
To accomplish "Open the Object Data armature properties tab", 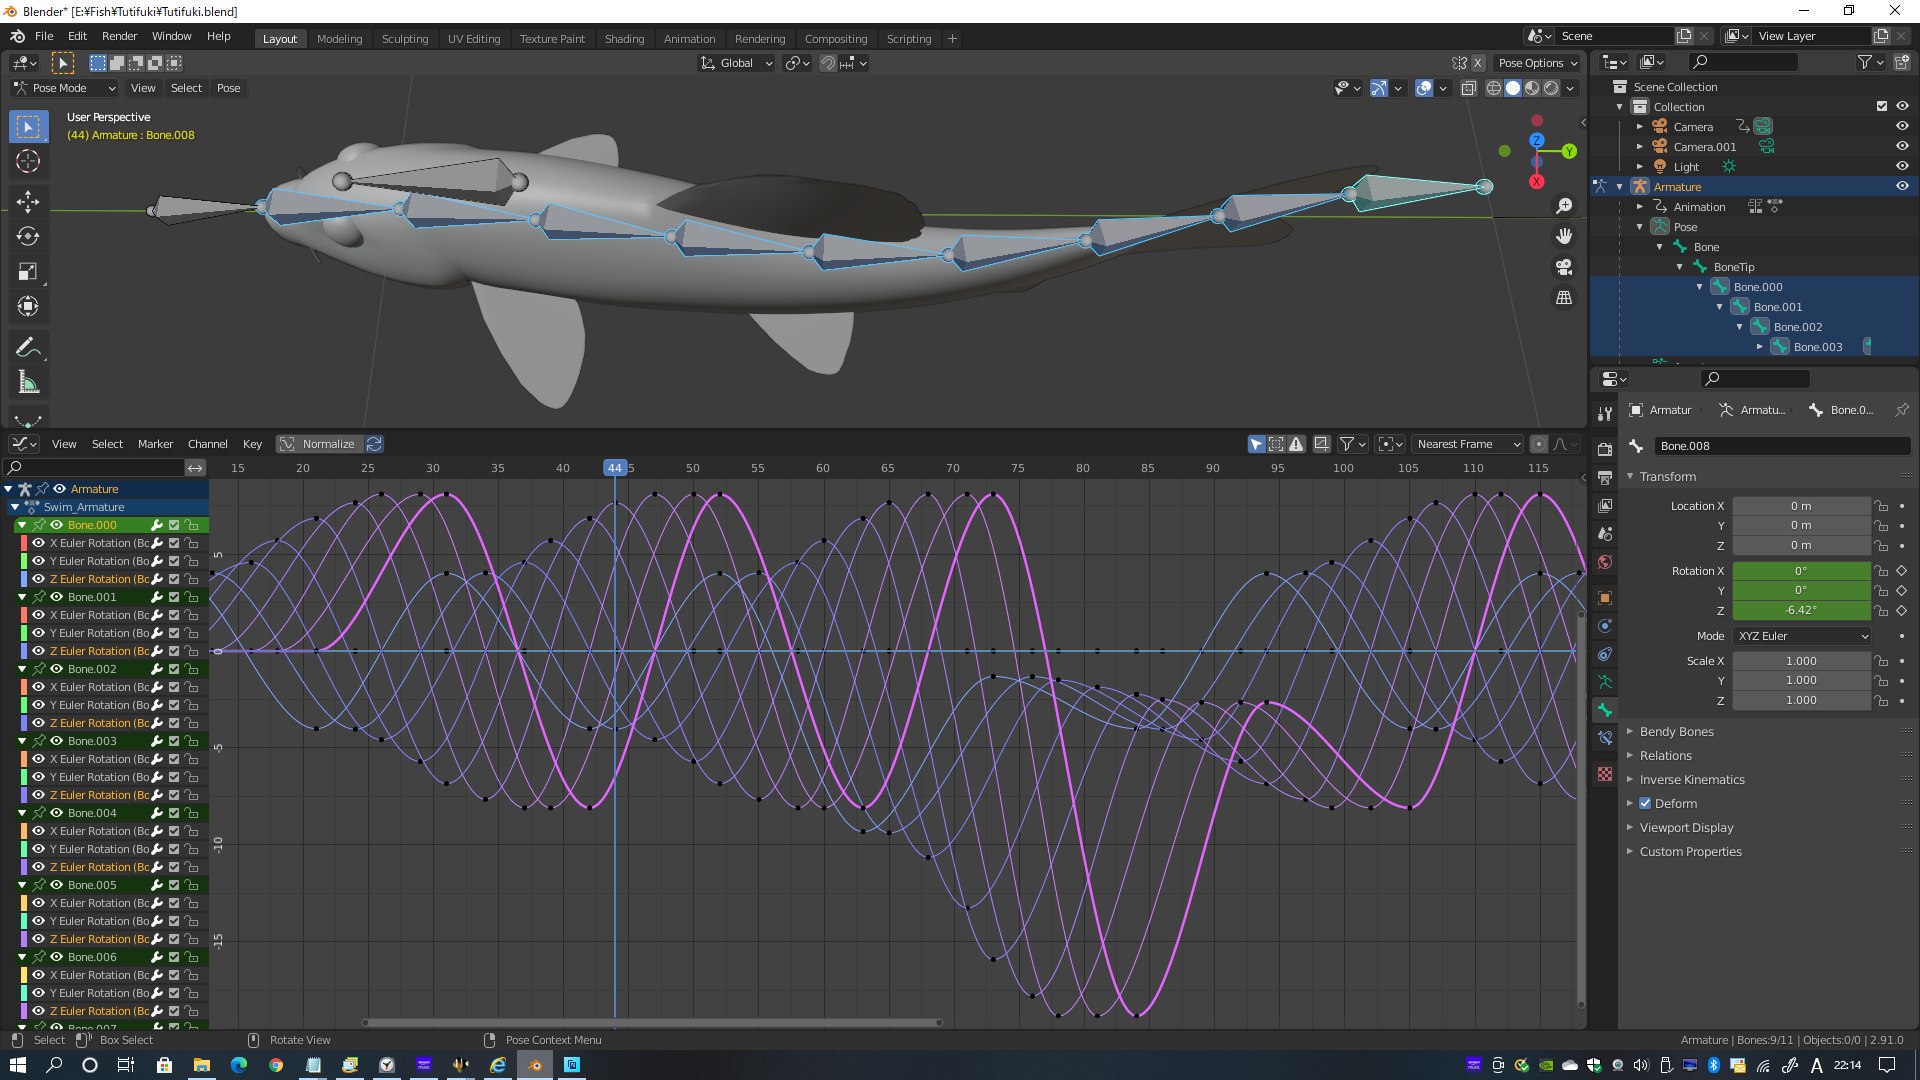I will (x=1605, y=682).
